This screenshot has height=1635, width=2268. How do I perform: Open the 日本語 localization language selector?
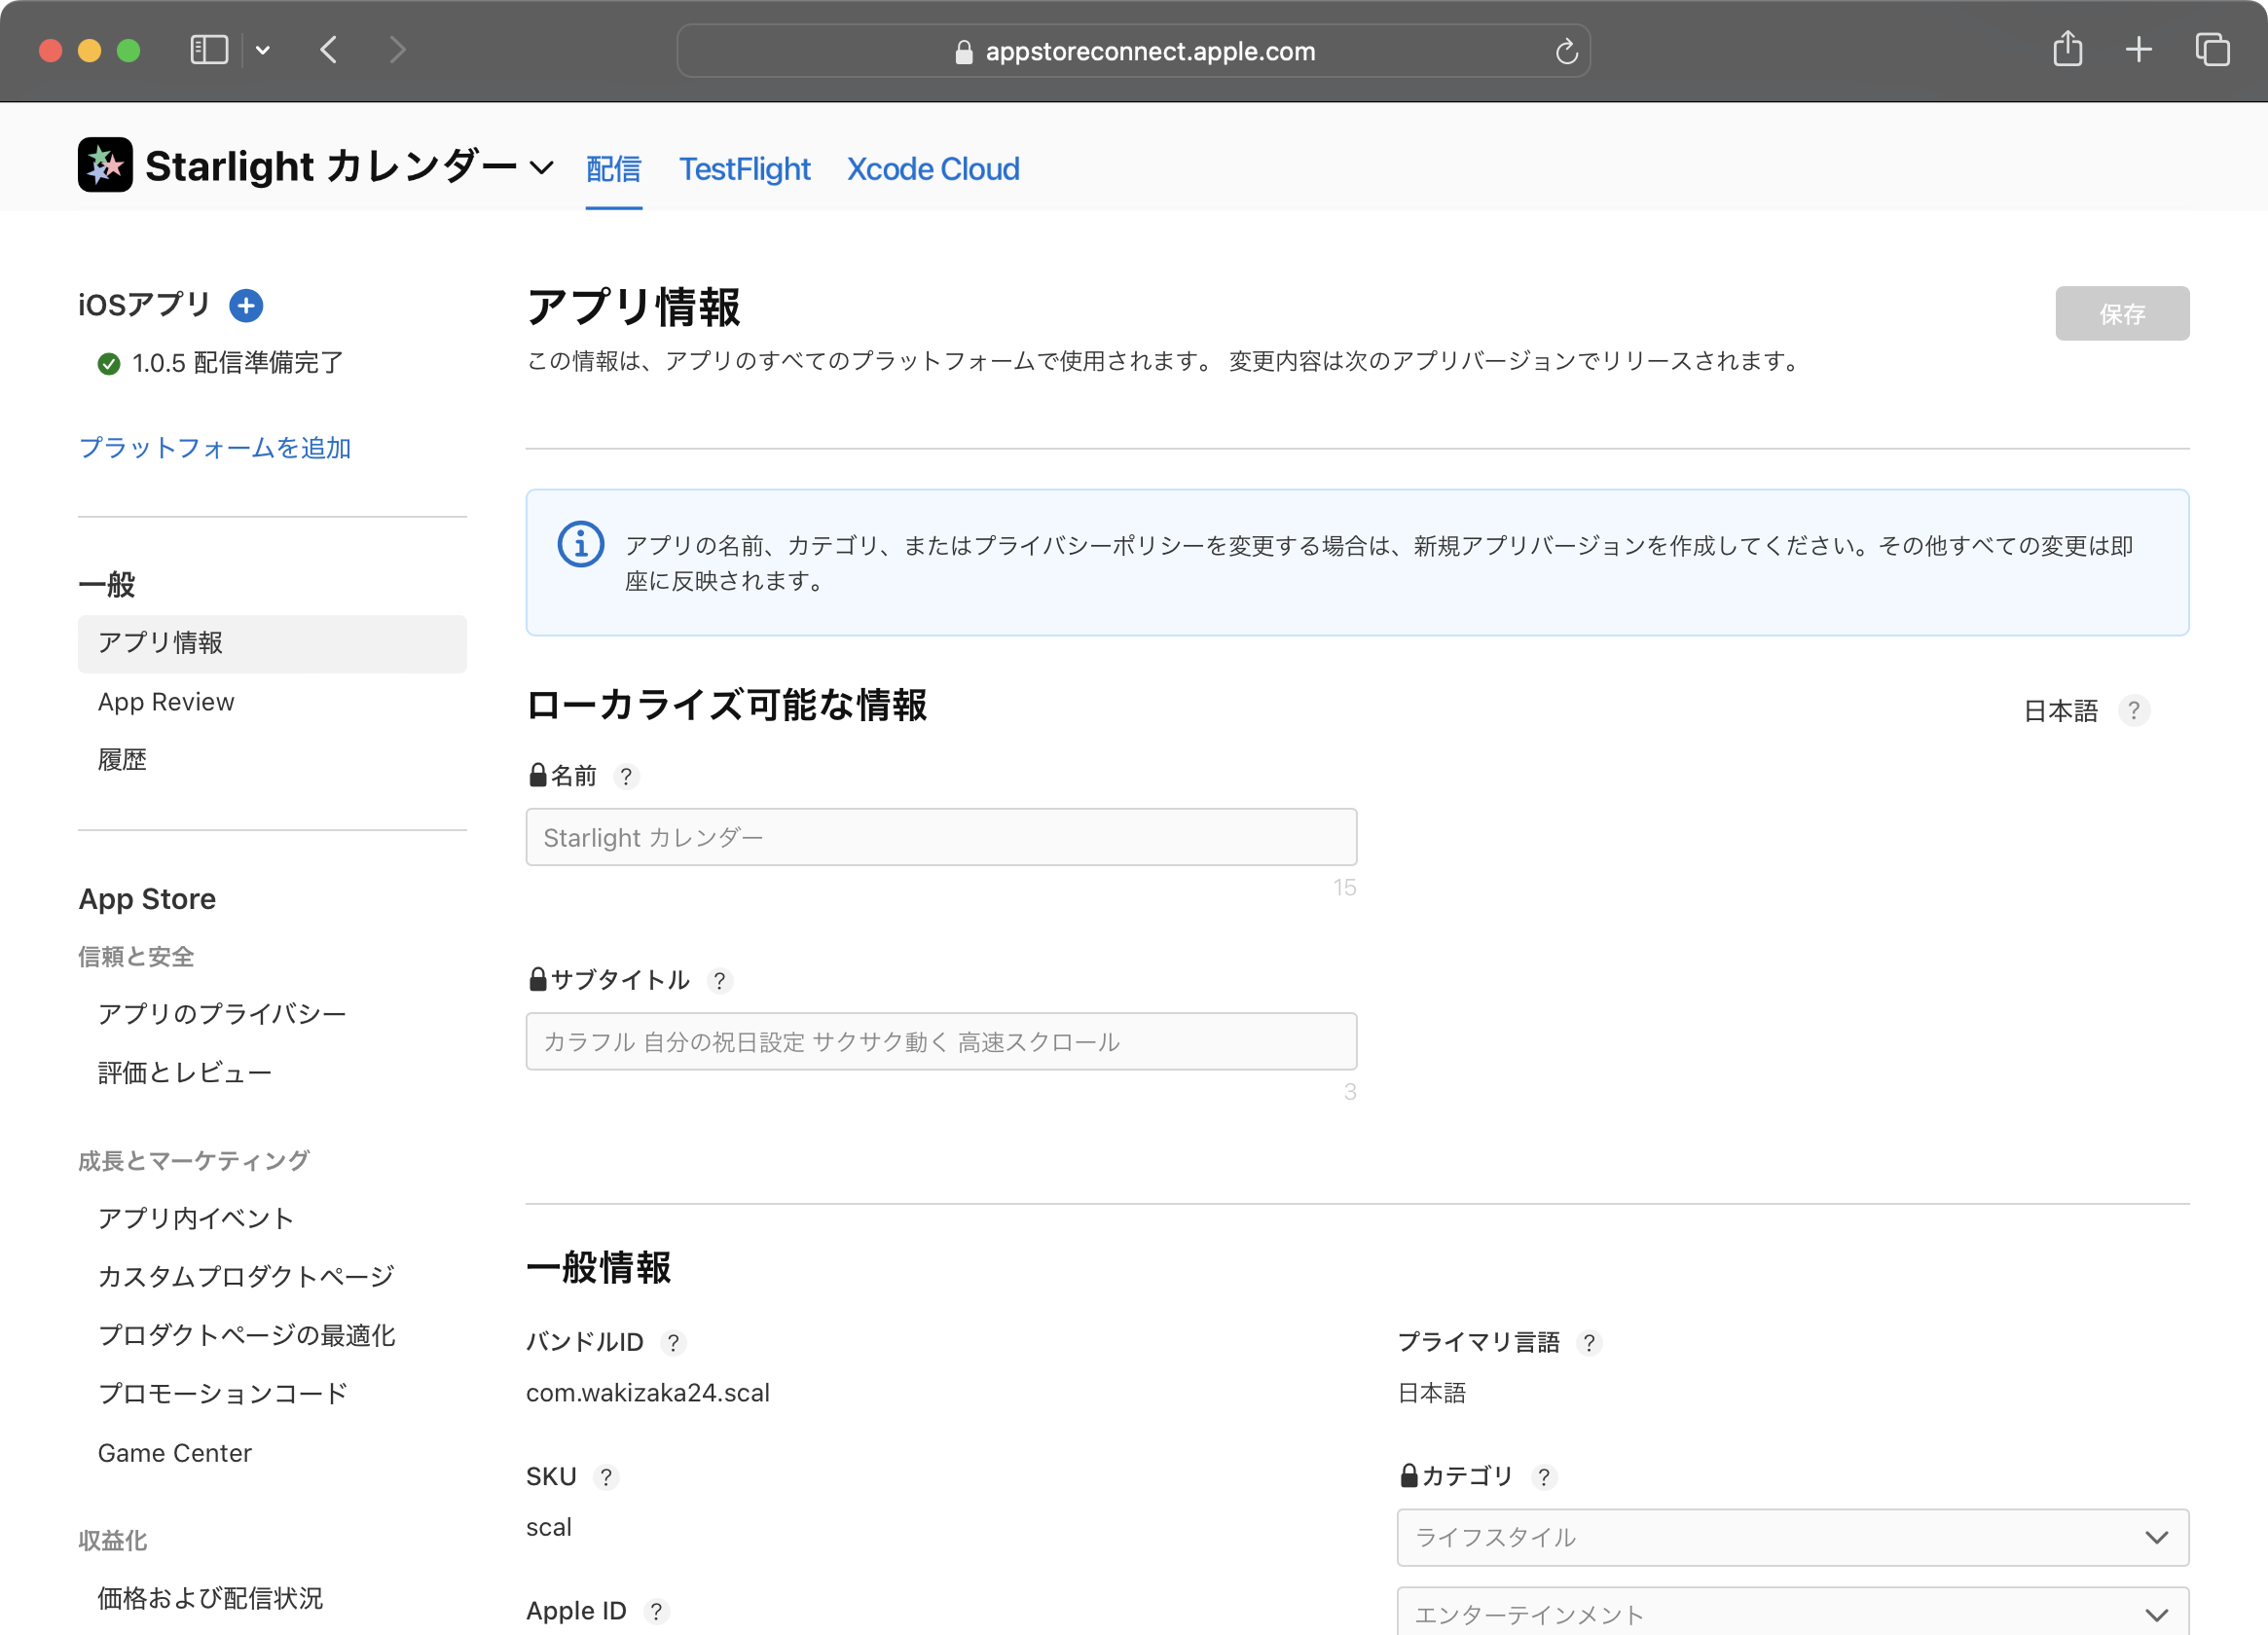click(x=2060, y=711)
